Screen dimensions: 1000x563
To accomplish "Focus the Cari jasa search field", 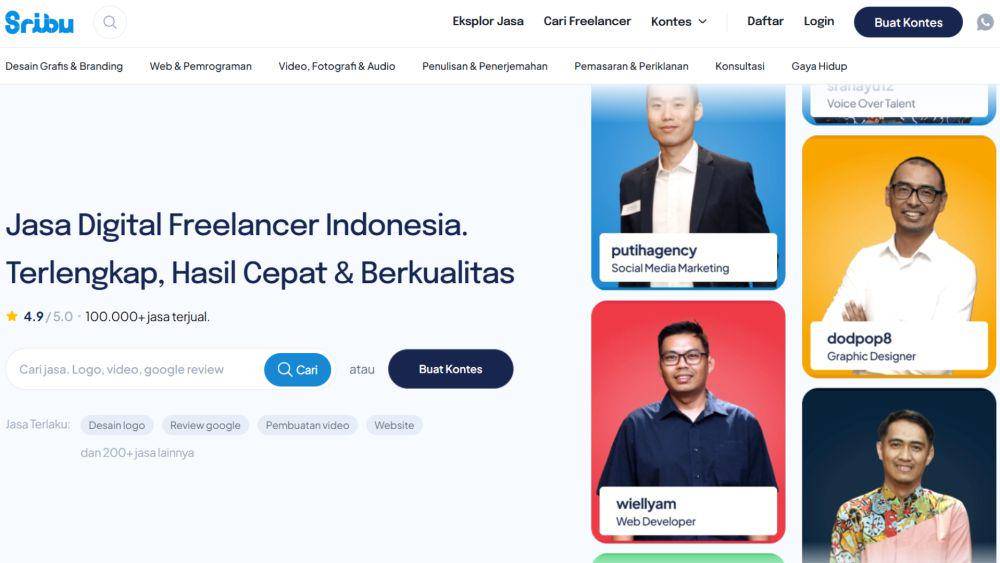I will 135,370.
